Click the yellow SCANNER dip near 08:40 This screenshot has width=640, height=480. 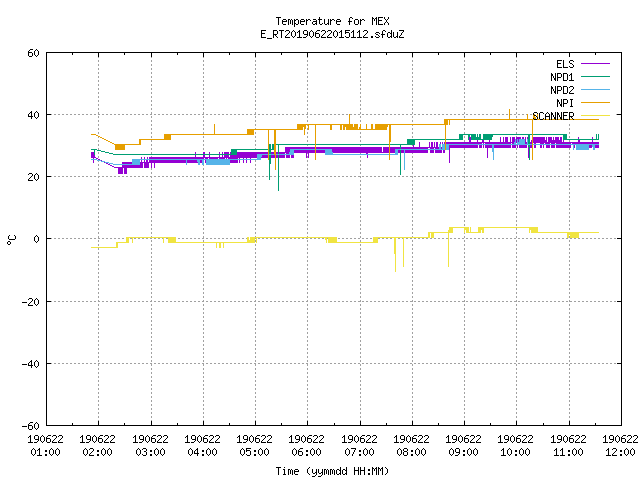coord(449,249)
